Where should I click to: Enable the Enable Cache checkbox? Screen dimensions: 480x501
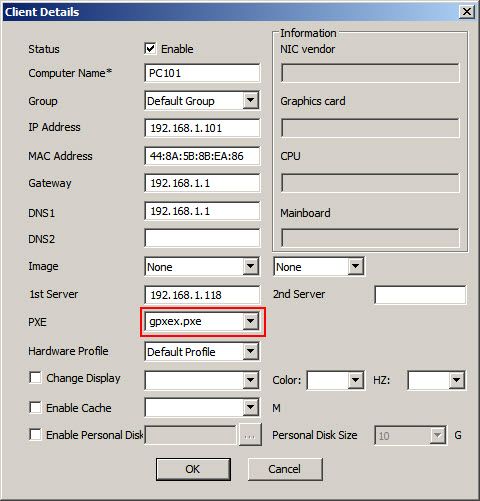click(x=35, y=408)
